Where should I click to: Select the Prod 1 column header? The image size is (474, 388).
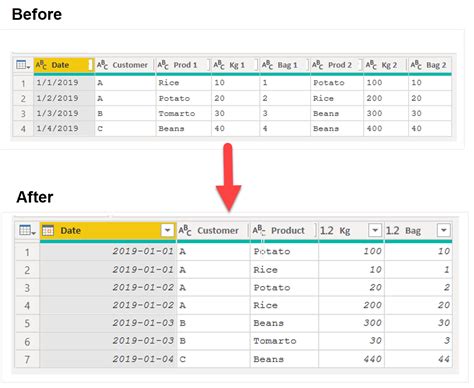pos(184,65)
